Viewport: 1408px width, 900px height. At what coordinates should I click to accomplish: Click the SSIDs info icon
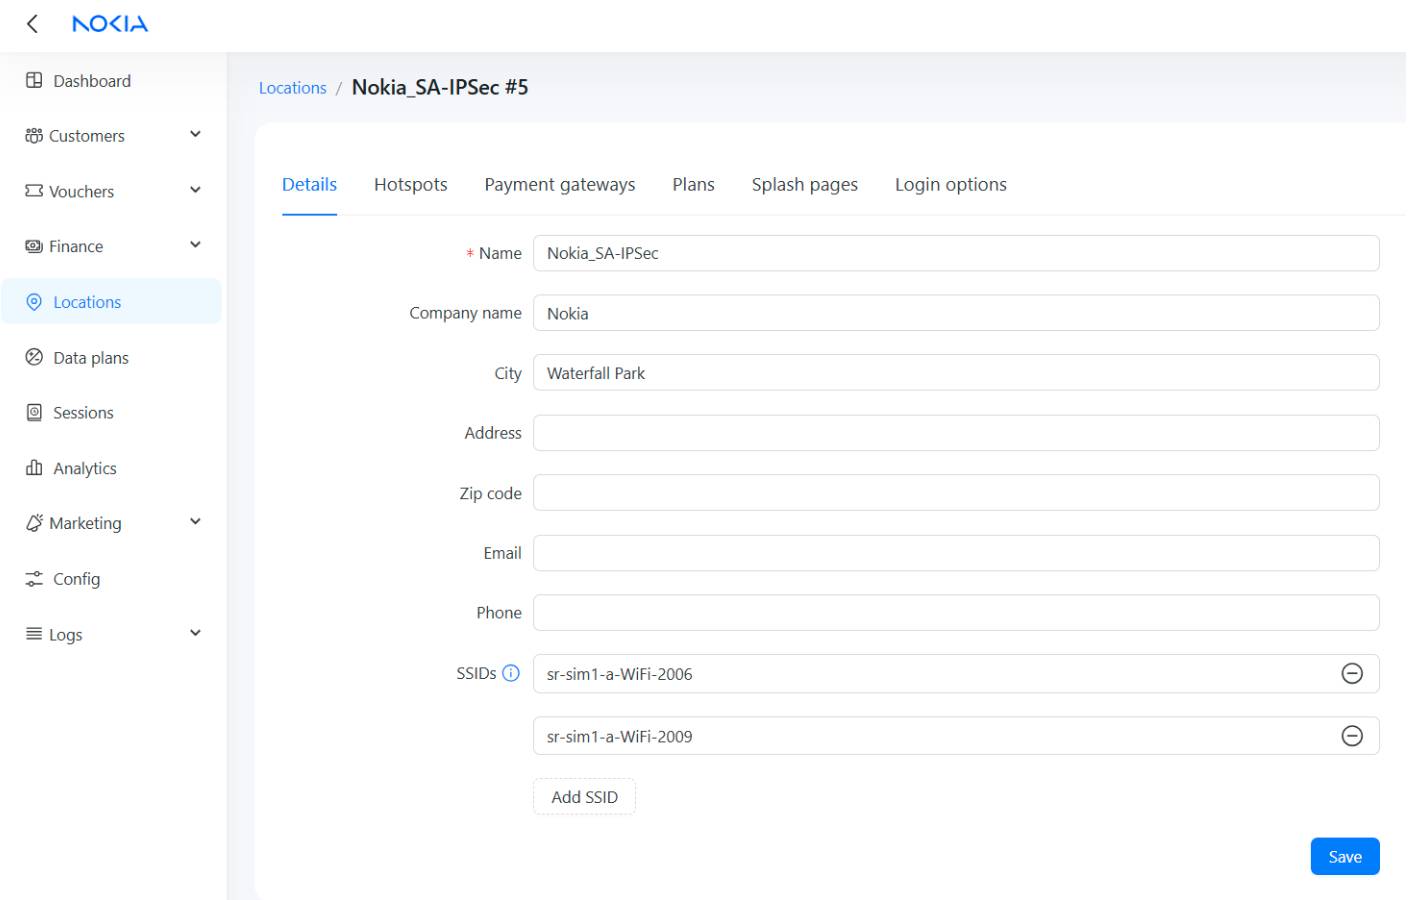[511, 673]
